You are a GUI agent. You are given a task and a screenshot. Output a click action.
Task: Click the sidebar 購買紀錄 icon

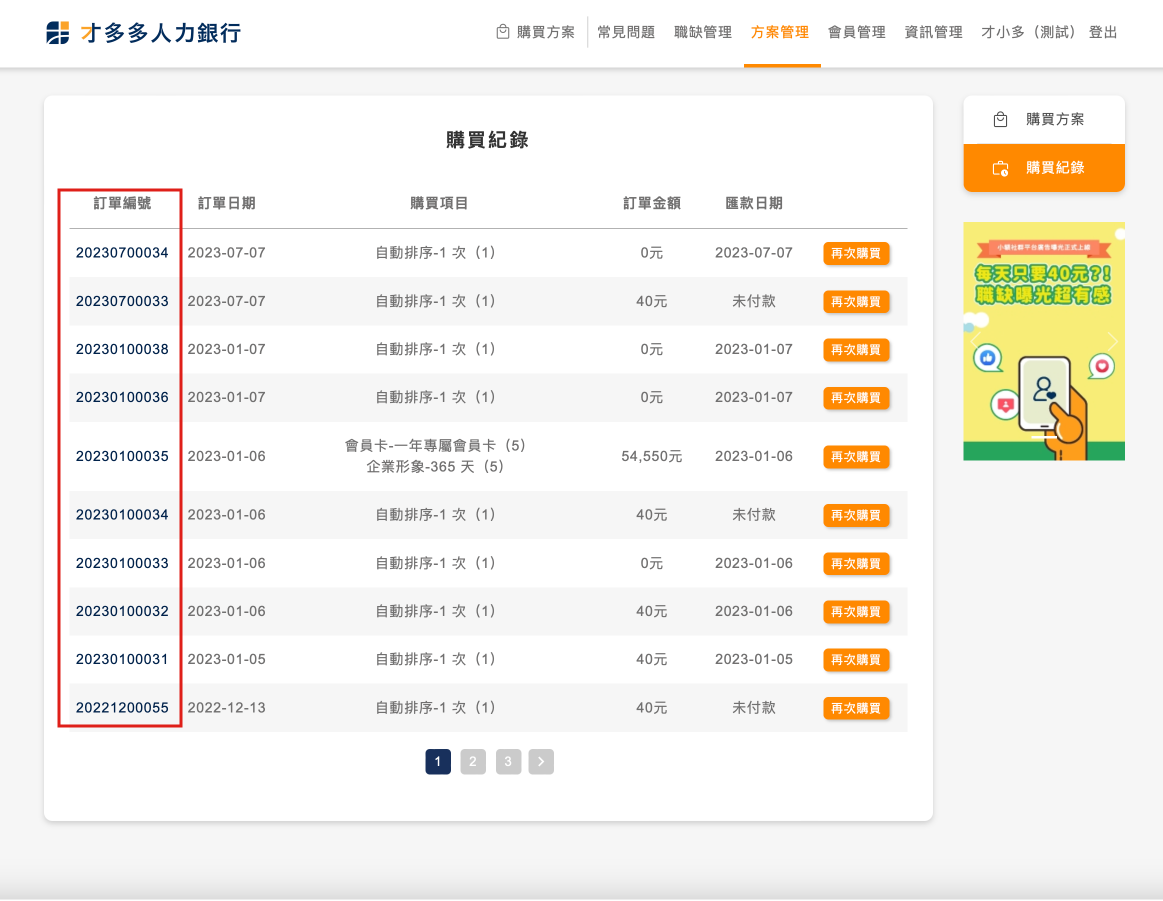(x=1000, y=168)
